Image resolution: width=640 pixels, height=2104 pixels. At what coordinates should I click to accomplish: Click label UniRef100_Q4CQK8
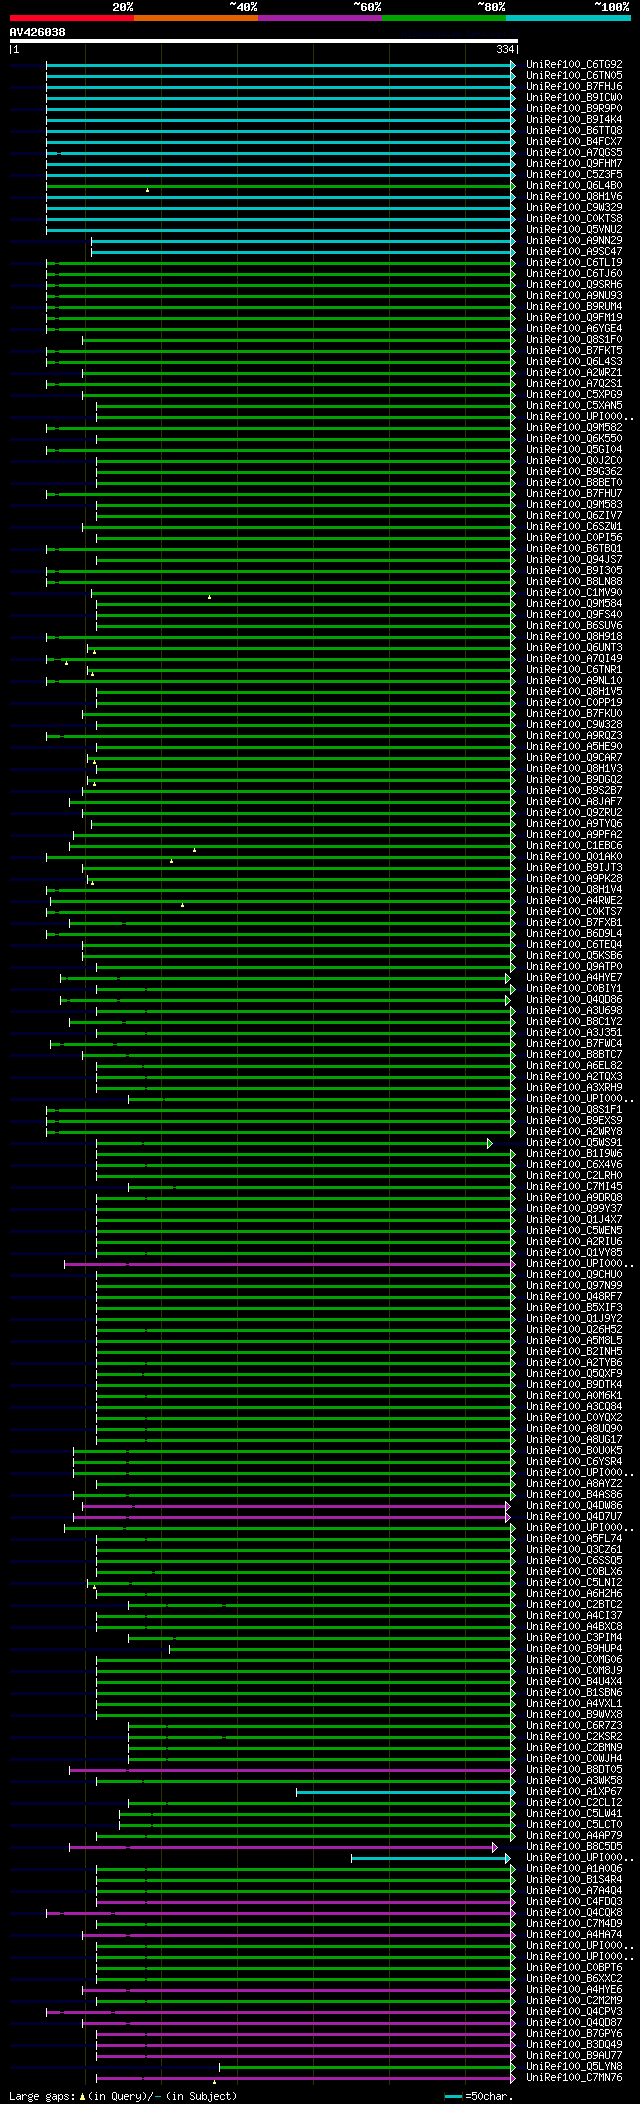coord(574,1913)
